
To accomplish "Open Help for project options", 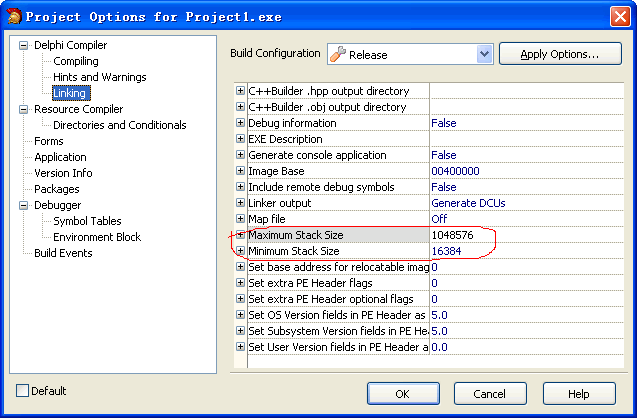I will tap(579, 394).
